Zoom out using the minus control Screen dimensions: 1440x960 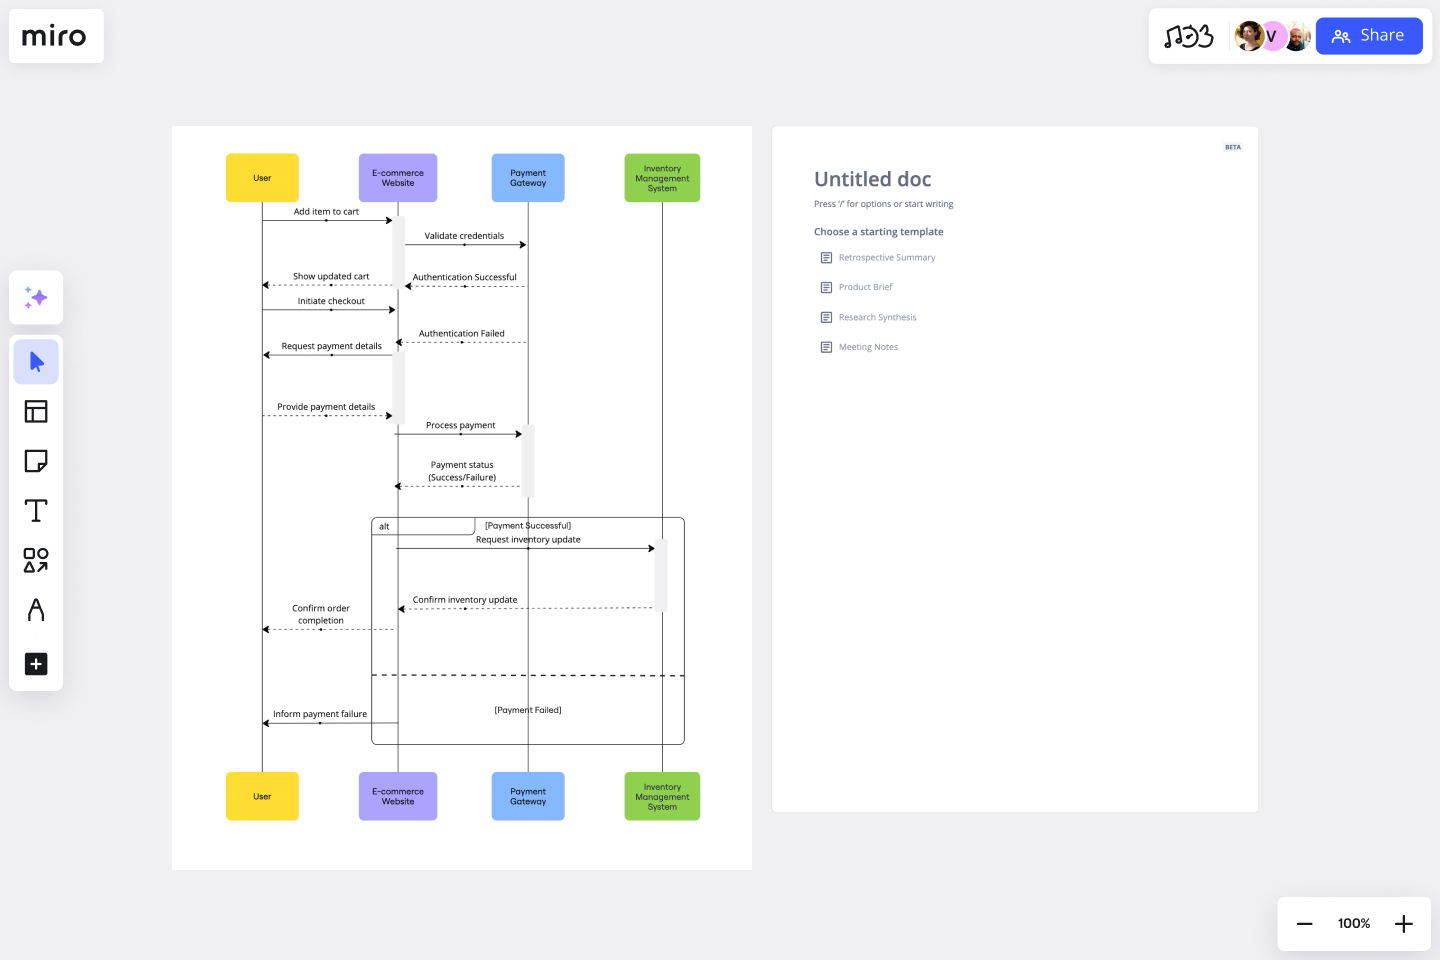(1304, 923)
